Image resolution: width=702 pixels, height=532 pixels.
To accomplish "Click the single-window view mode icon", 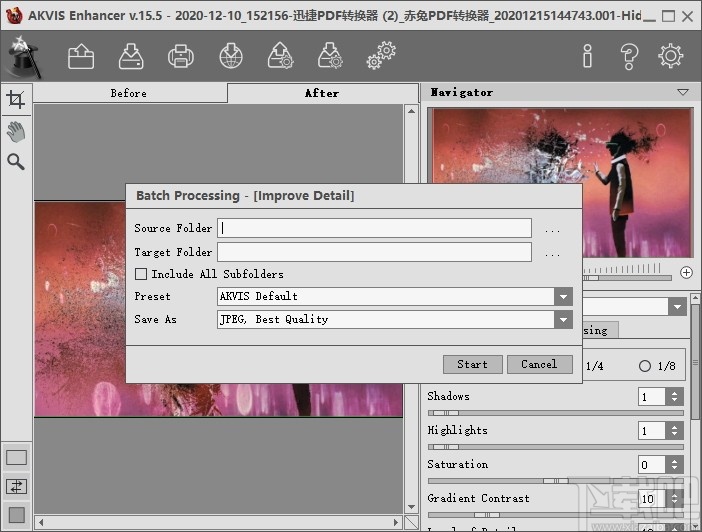I will point(17,457).
